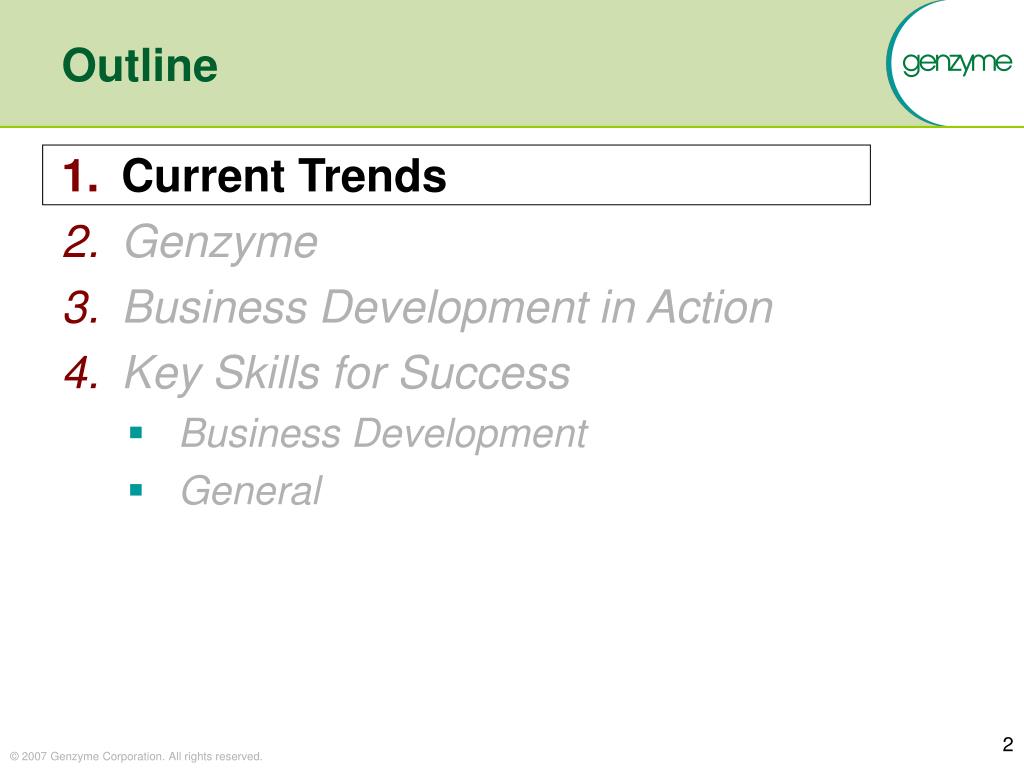Screen dimensions: 1024x768
Task: Click the italic number 4
Action: coord(82,373)
